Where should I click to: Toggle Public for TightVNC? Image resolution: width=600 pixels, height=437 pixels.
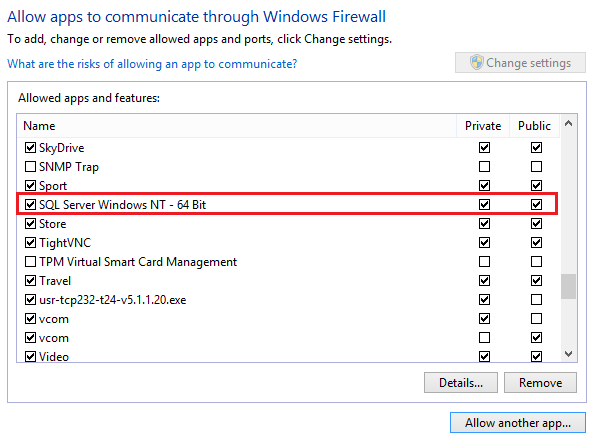[537, 243]
